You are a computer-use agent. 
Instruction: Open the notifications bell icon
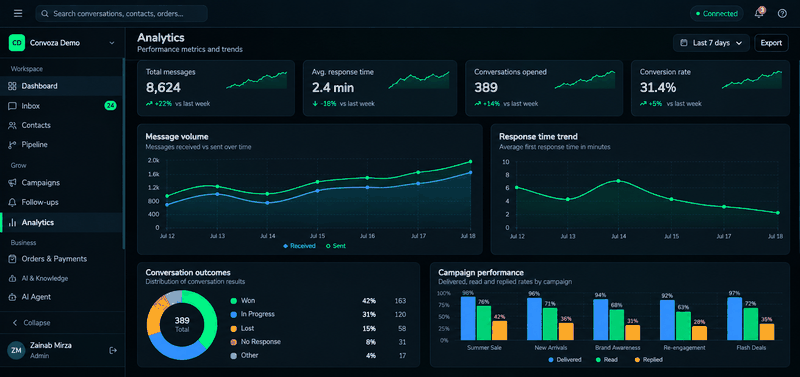(x=759, y=13)
